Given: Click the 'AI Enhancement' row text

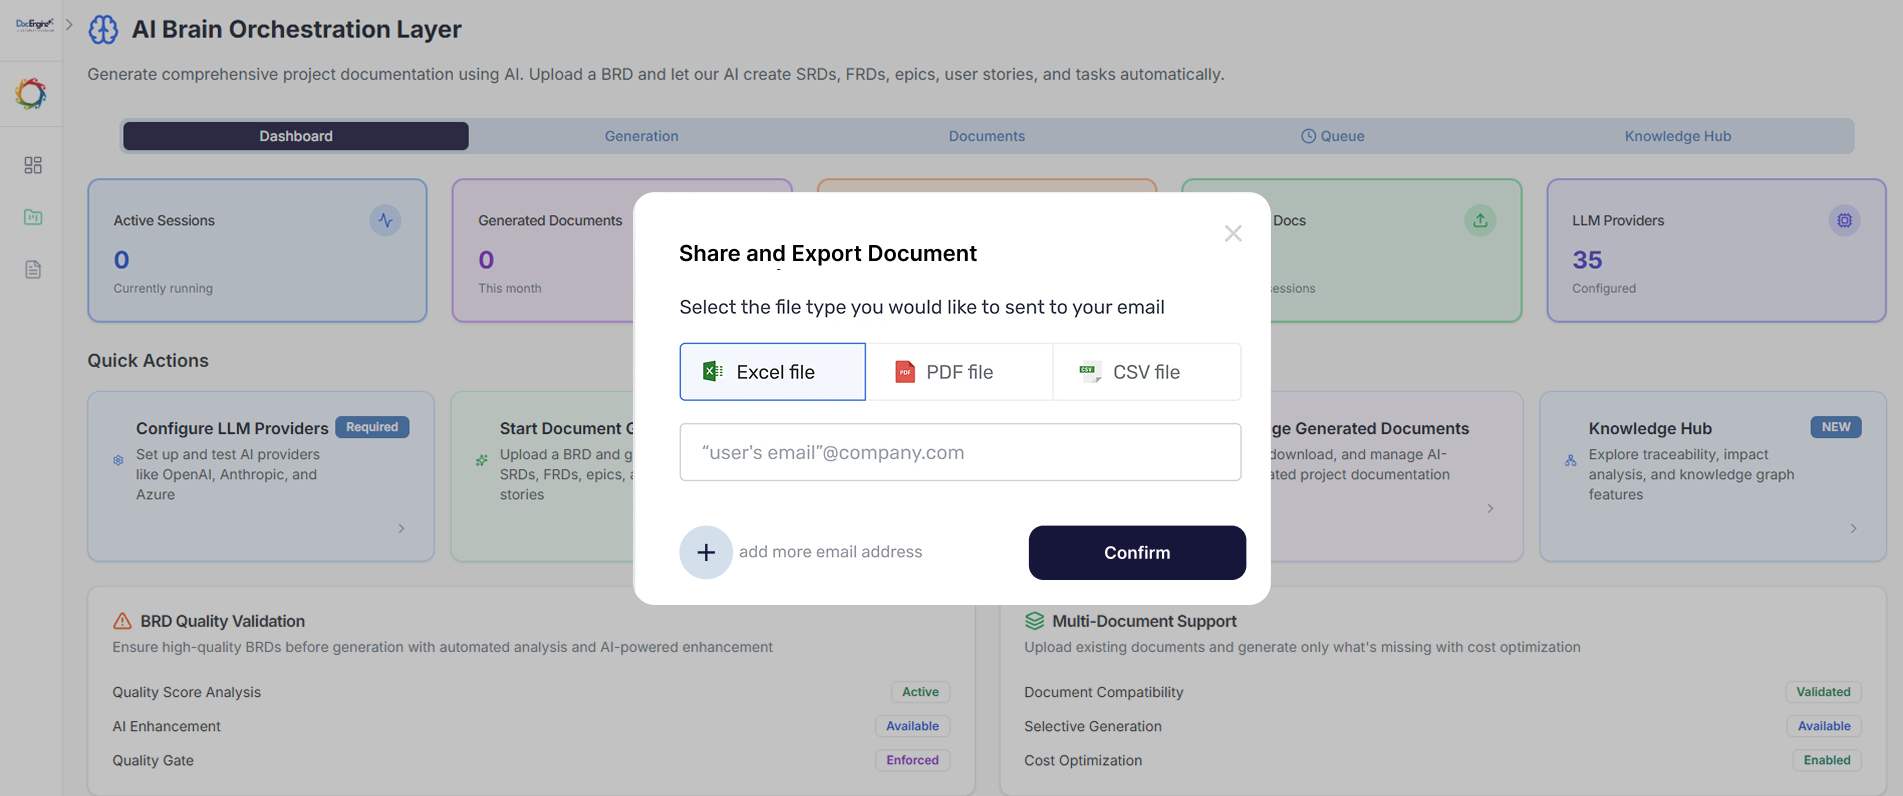Looking at the screenshot, I should [x=166, y=726].
